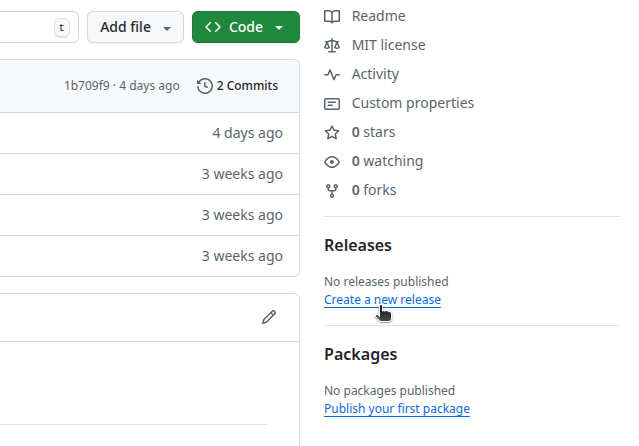Viewport: 639px width, 446px height.
Task: Click the forks branch icon
Action: click(333, 191)
